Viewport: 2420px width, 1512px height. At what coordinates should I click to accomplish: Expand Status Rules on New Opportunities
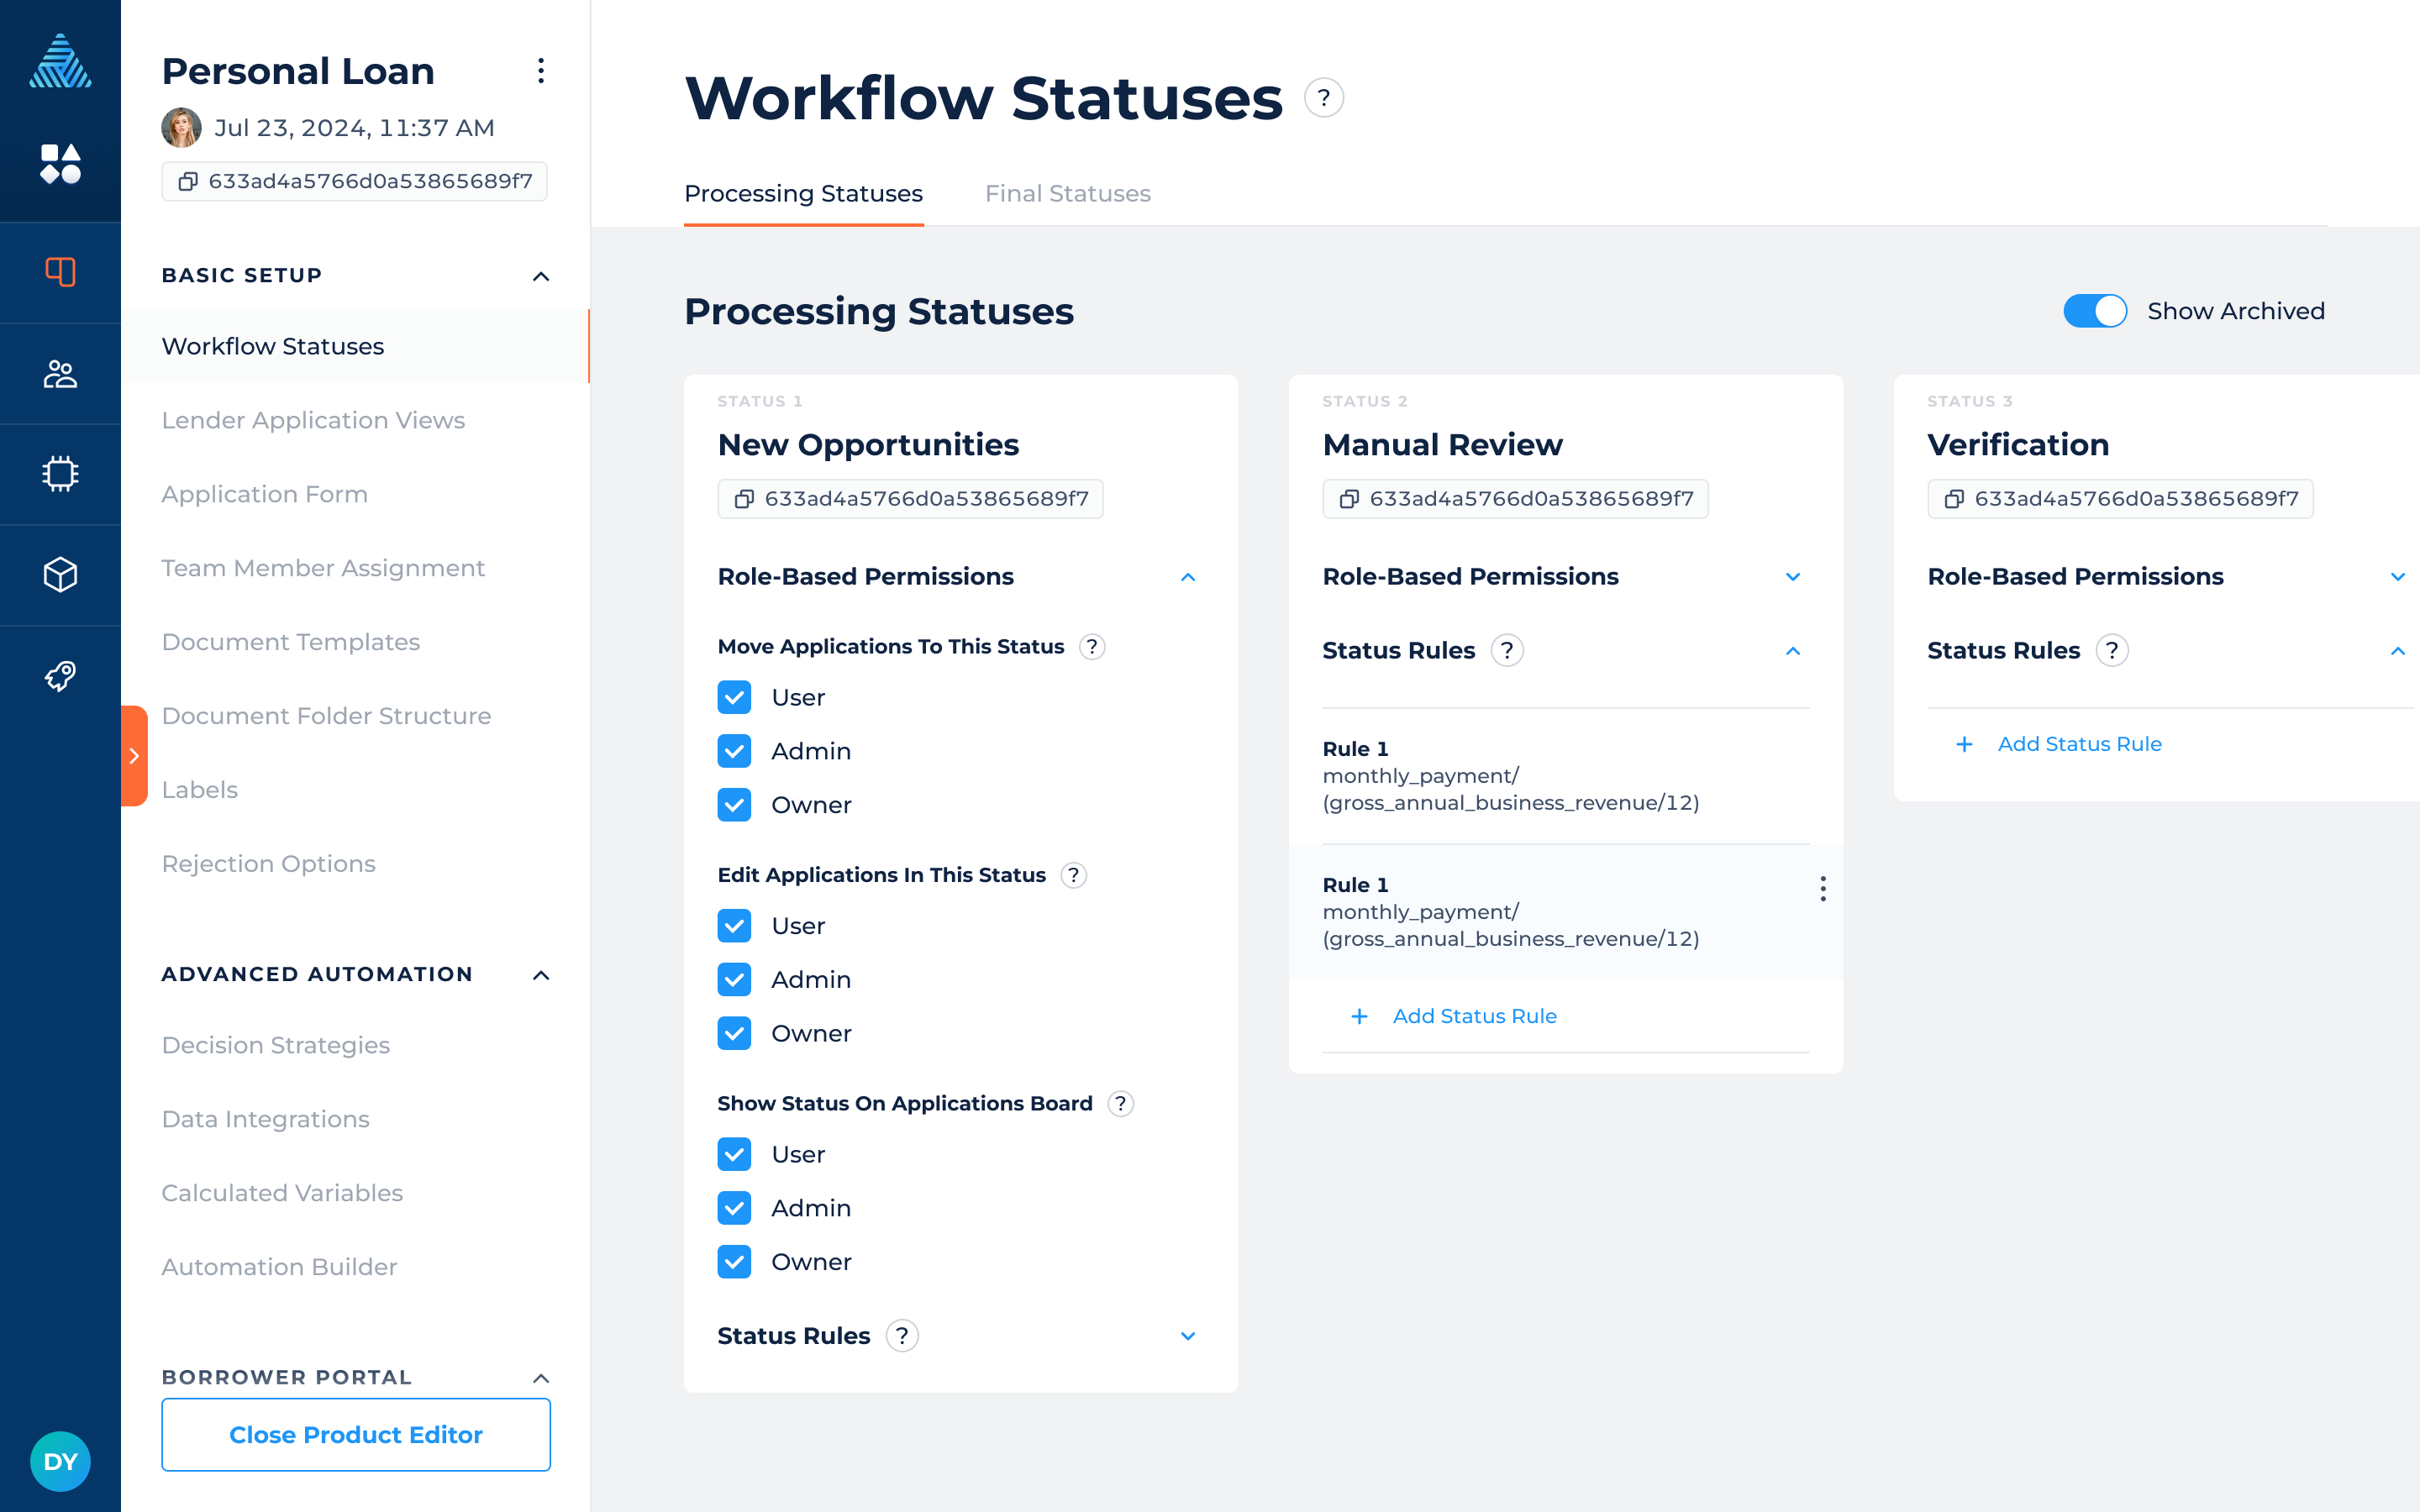[x=1187, y=1336]
